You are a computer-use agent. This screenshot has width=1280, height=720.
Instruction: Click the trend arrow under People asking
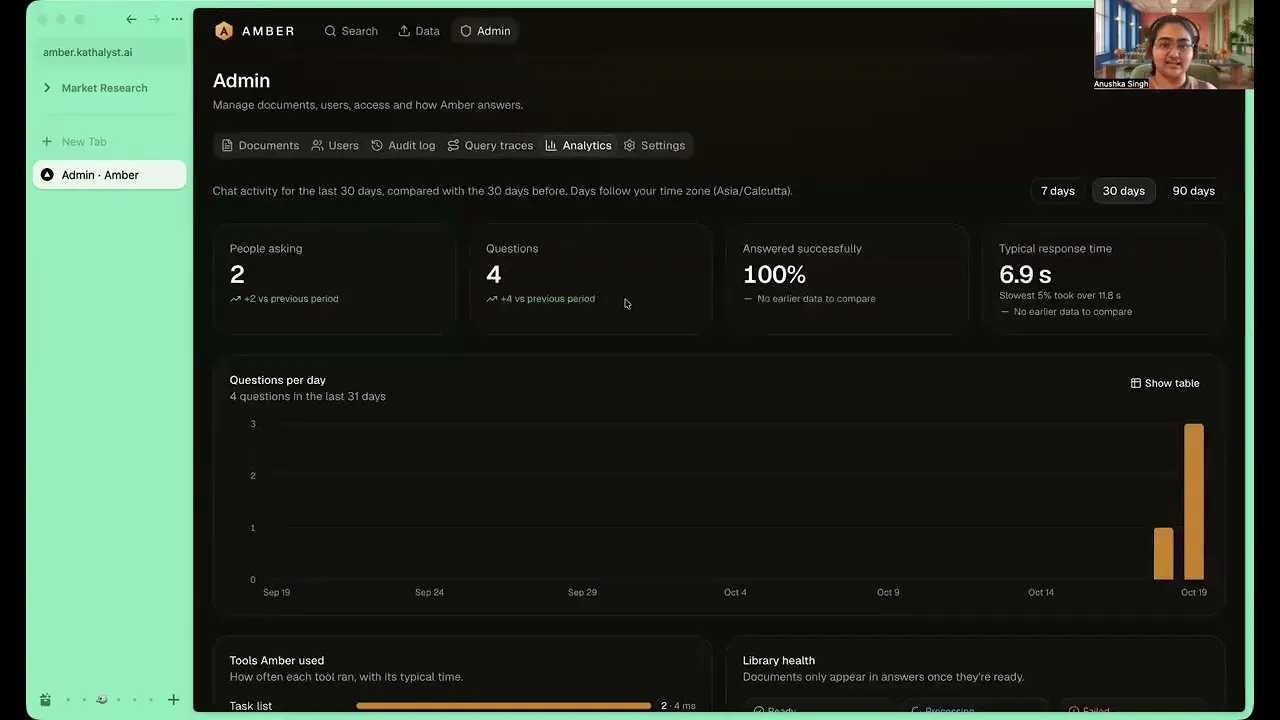pyautogui.click(x=236, y=299)
